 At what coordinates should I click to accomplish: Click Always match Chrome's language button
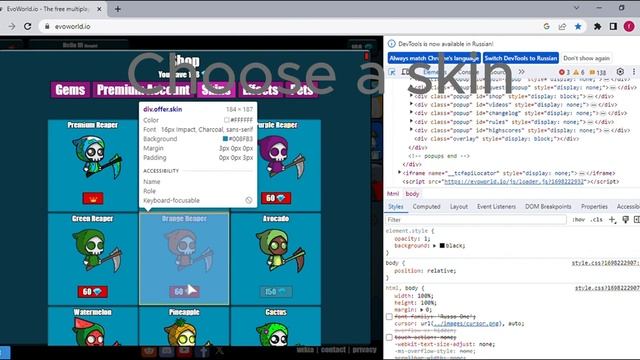click(x=434, y=58)
